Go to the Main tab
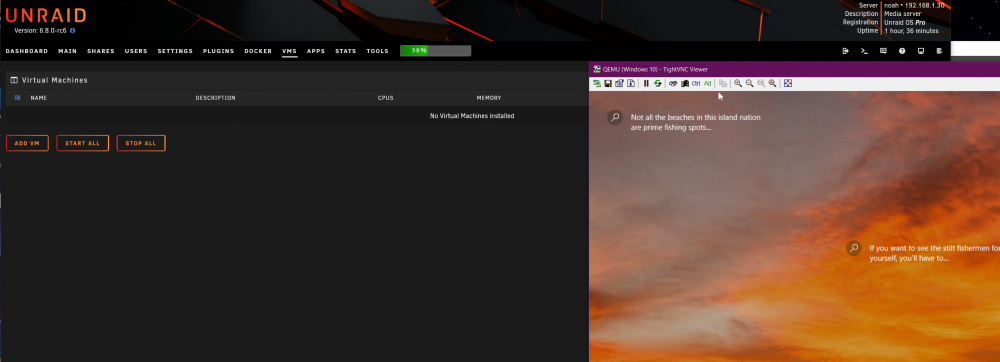Screen dimensions: 1000x362 68,51
